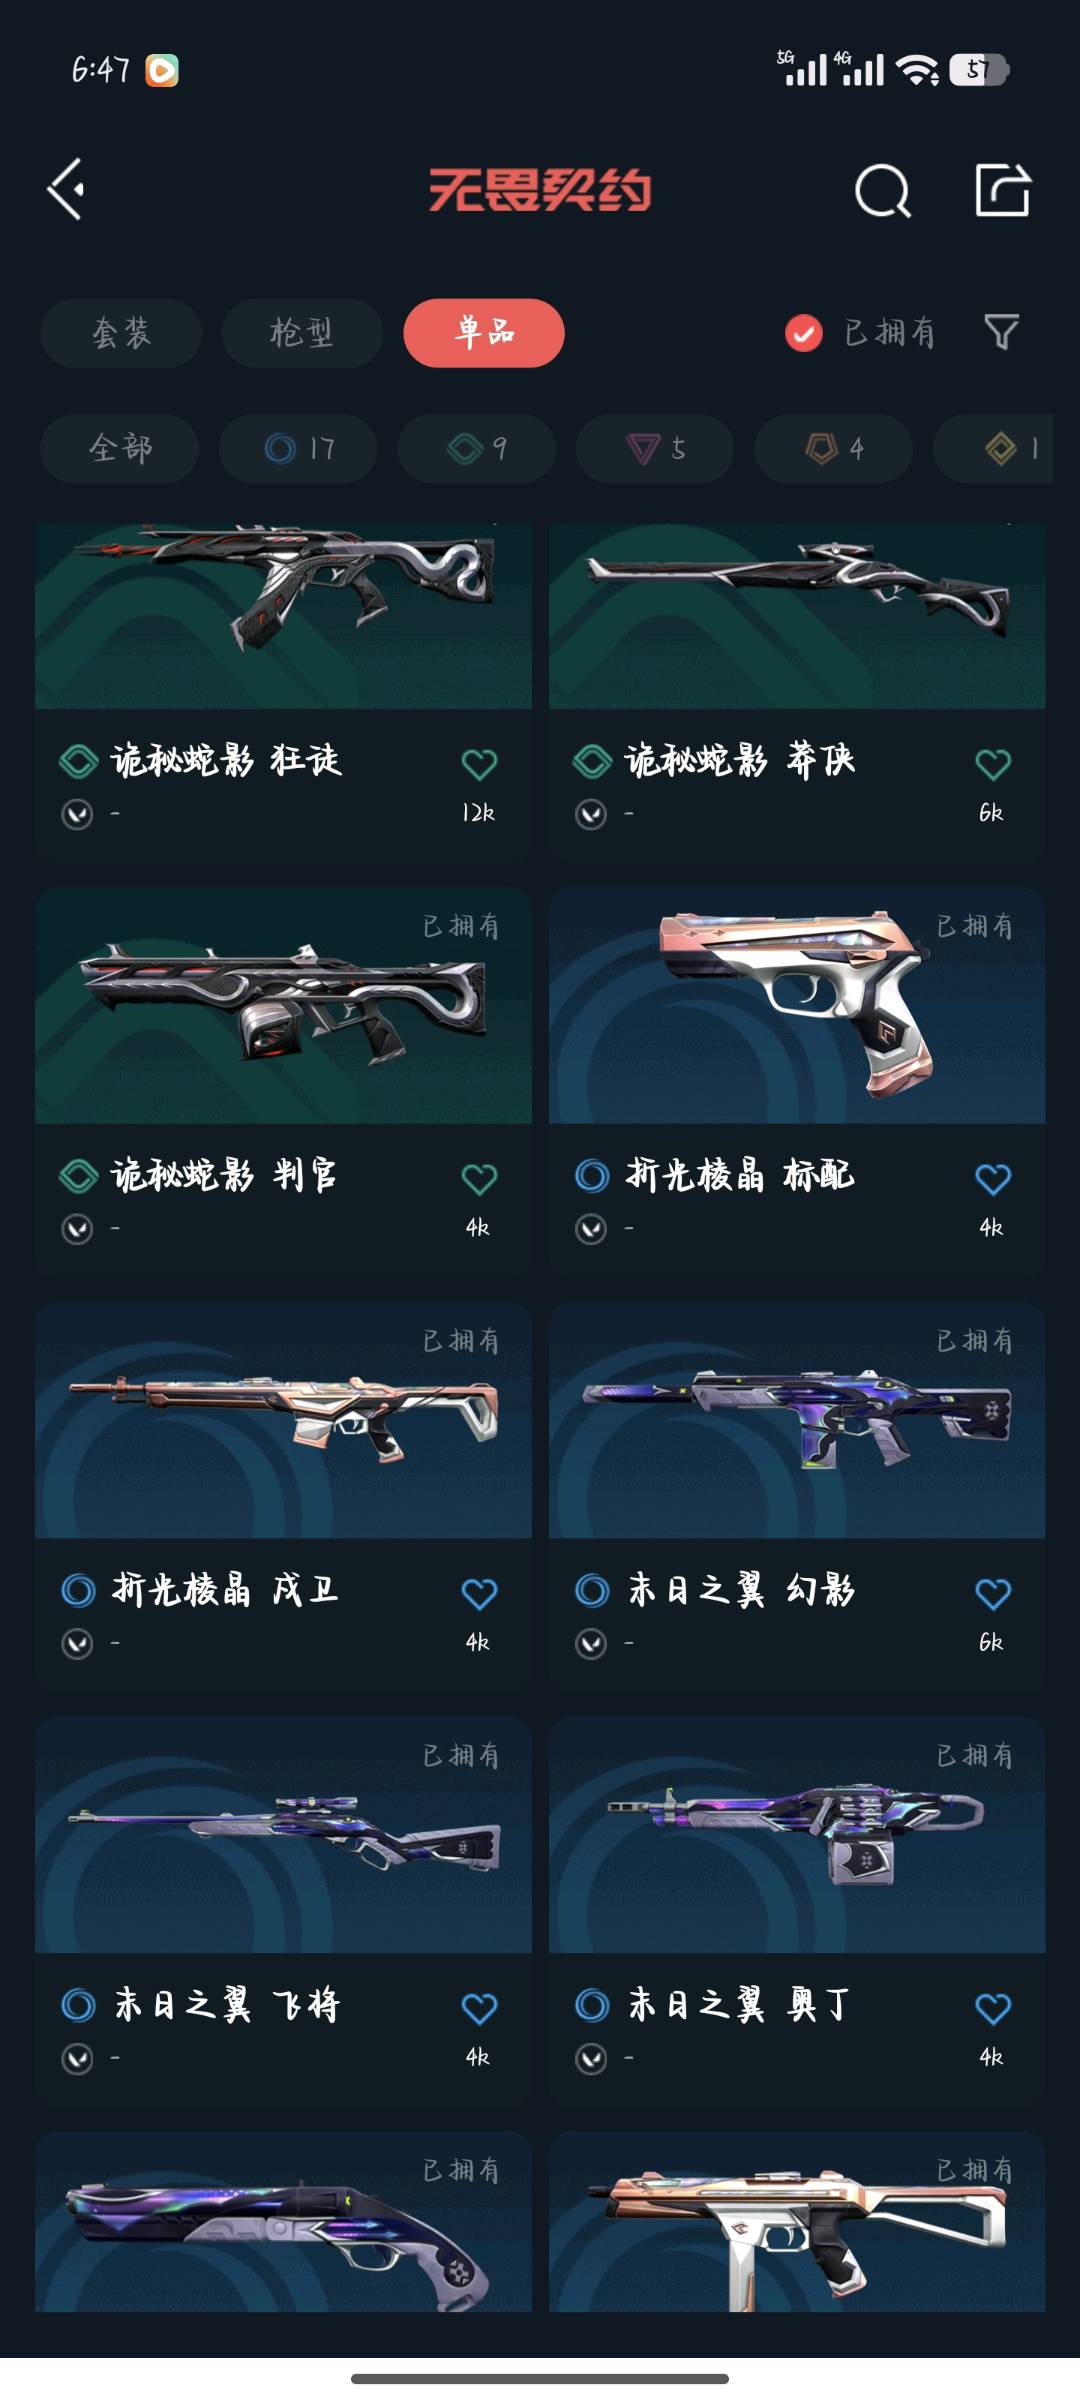This screenshot has height=2400, width=1080.
Task: Open the 诡秘蛇影 莽侠 weapon thumbnail
Action: [x=797, y=615]
